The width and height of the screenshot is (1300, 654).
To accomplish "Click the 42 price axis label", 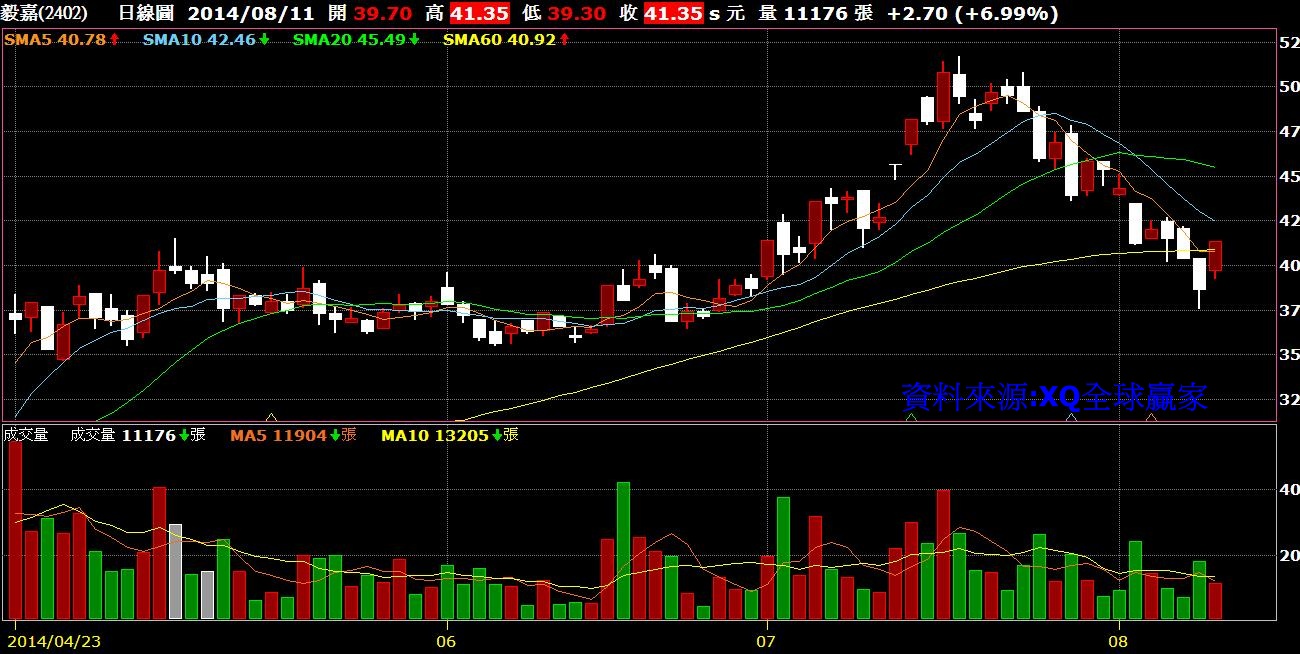I will [1289, 221].
